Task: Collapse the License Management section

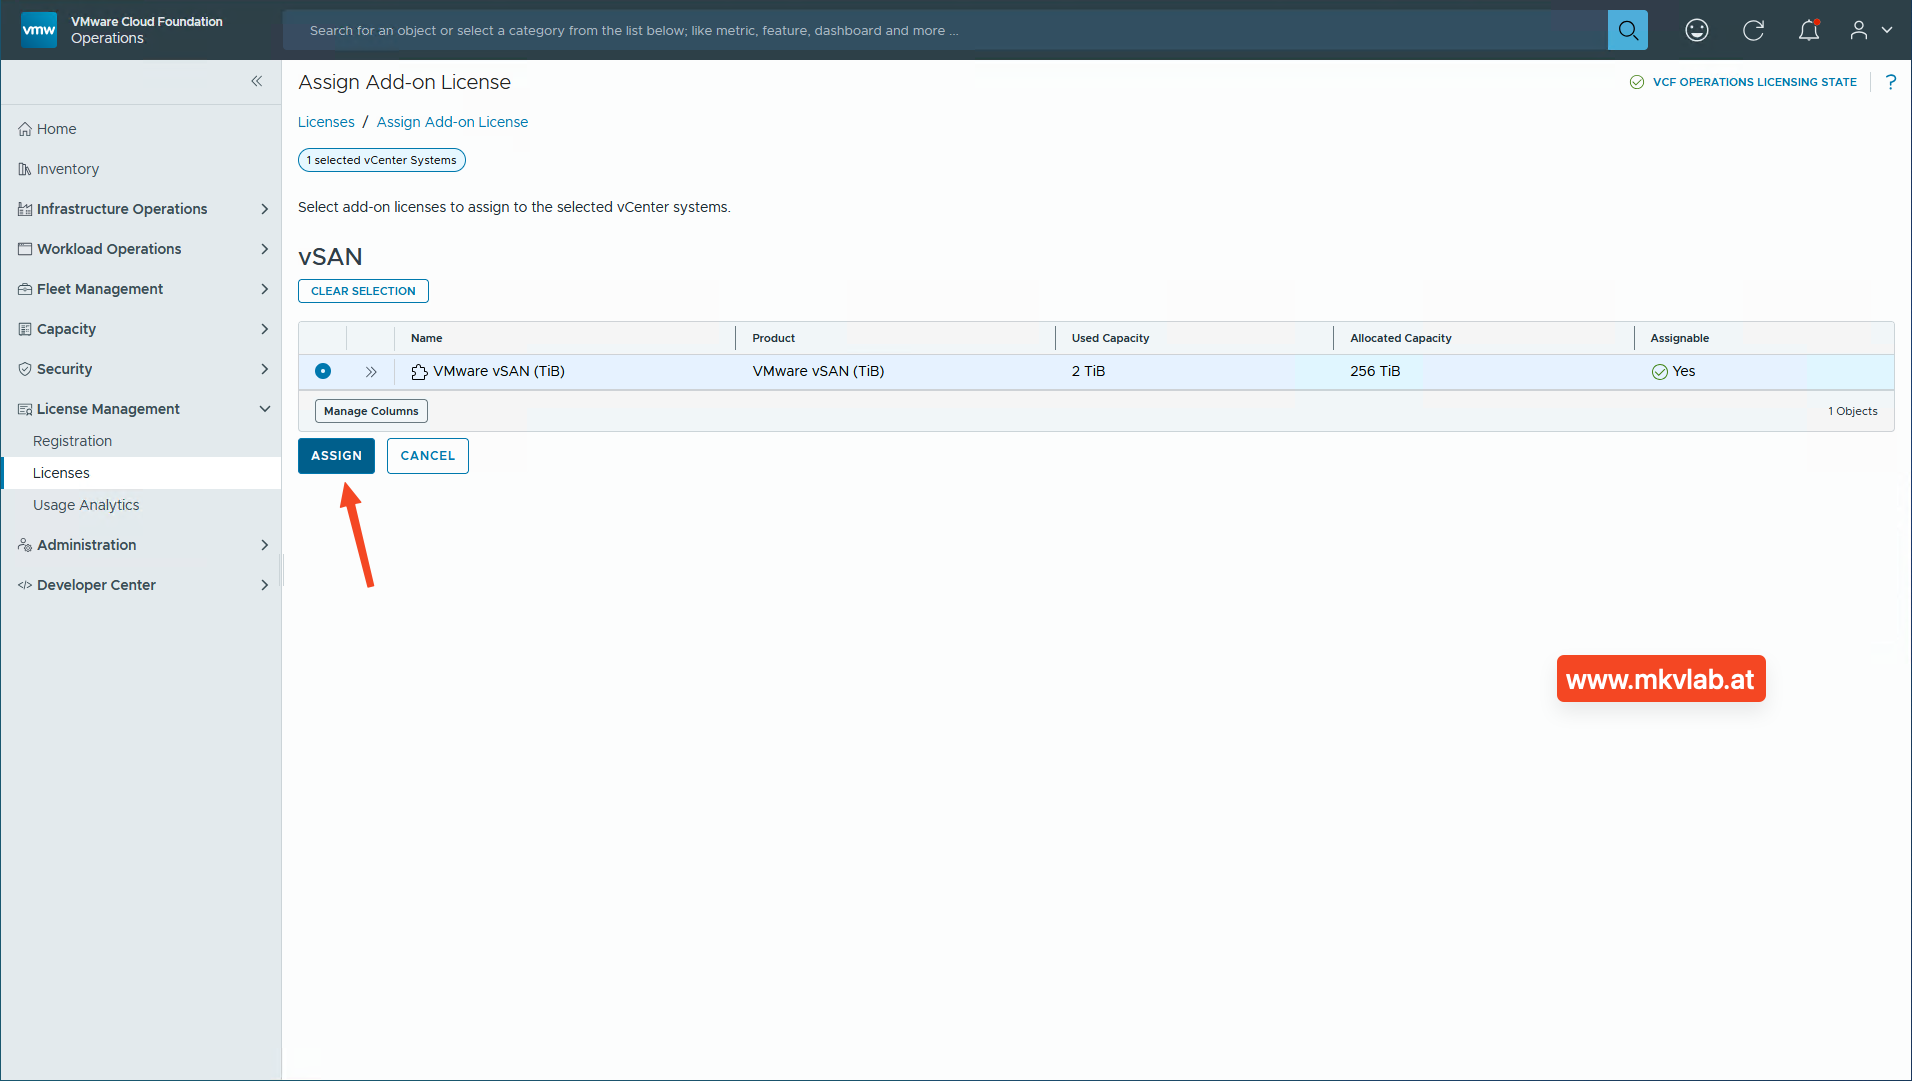Action: [x=264, y=408]
